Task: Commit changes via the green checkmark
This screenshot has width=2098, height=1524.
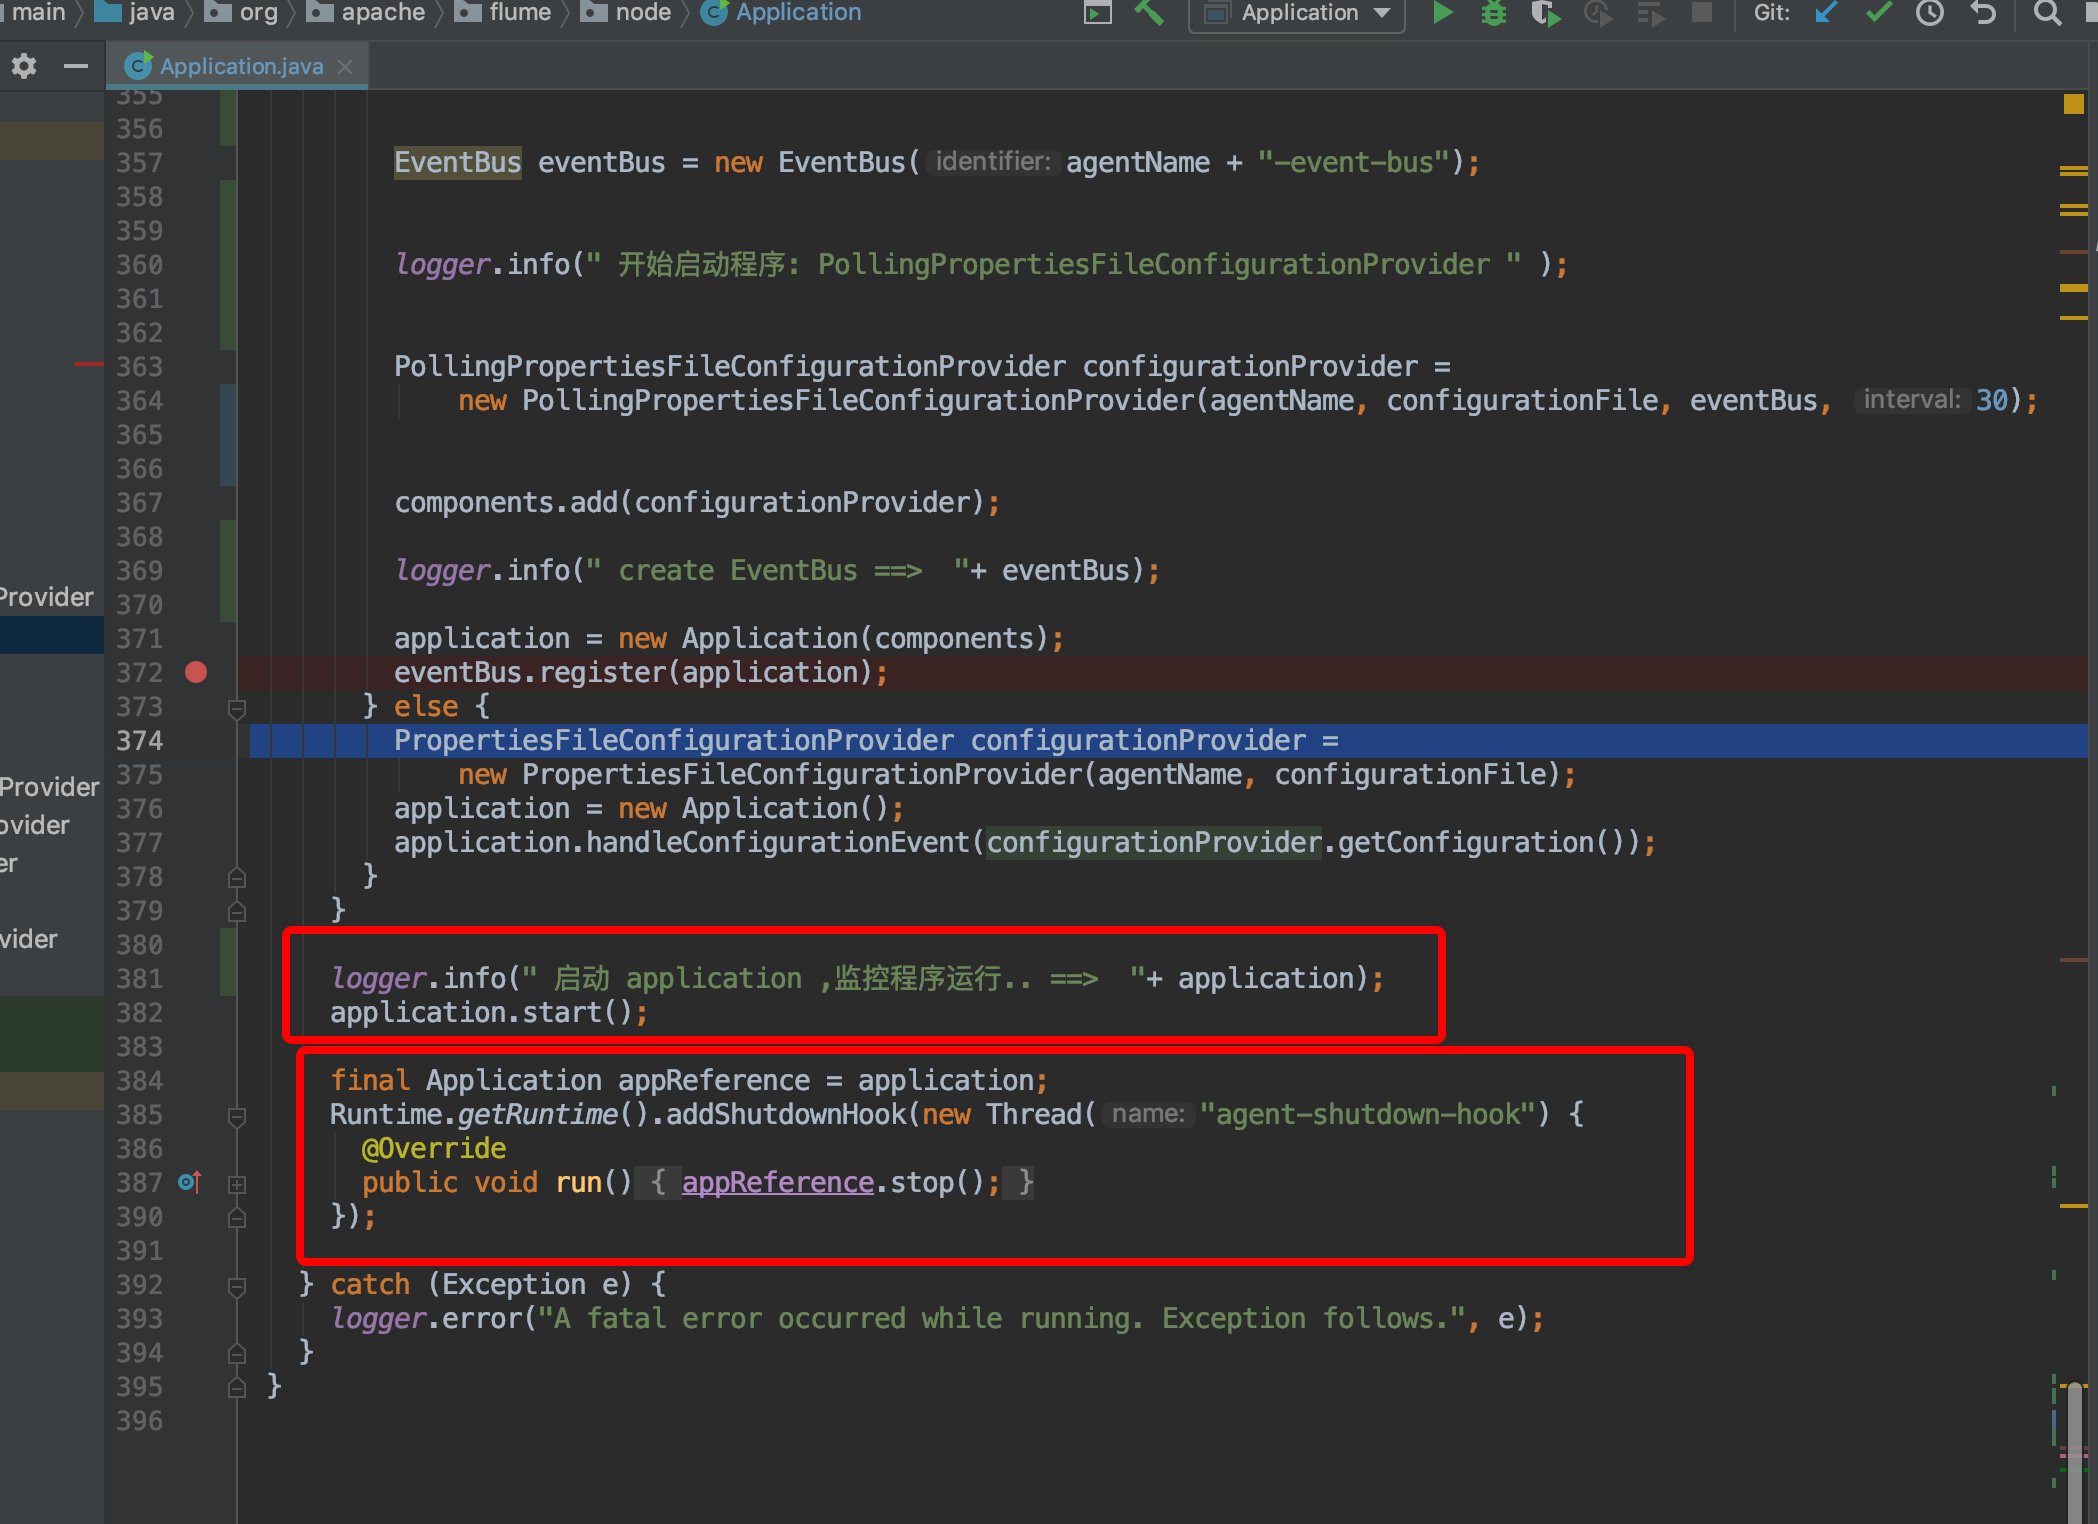Action: pyautogui.click(x=1878, y=14)
